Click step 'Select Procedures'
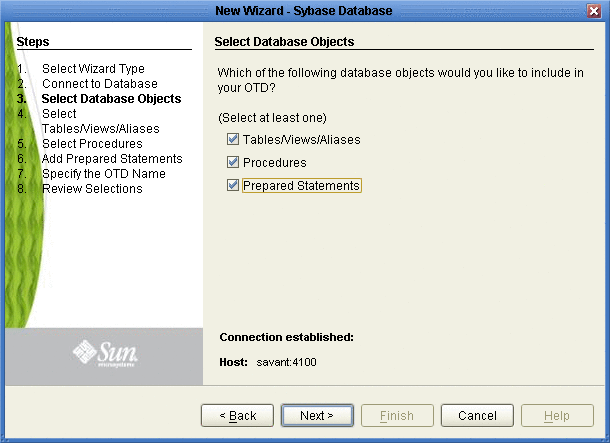The image size is (610, 443). (92, 144)
